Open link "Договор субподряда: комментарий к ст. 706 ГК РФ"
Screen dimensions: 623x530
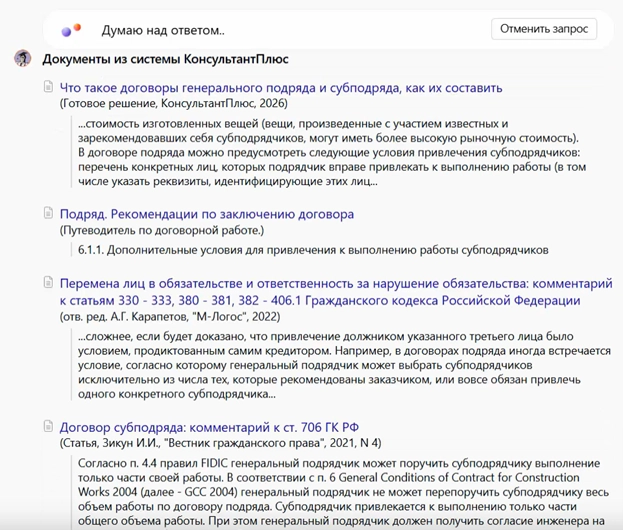pyautogui.click(x=209, y=427)
